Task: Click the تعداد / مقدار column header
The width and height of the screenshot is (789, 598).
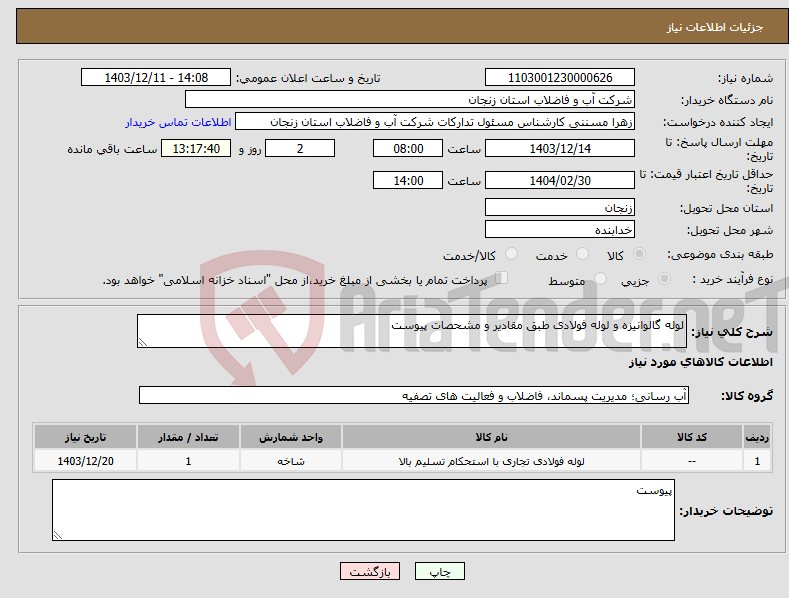Action: pyautogui.click(x=188, y=437)
